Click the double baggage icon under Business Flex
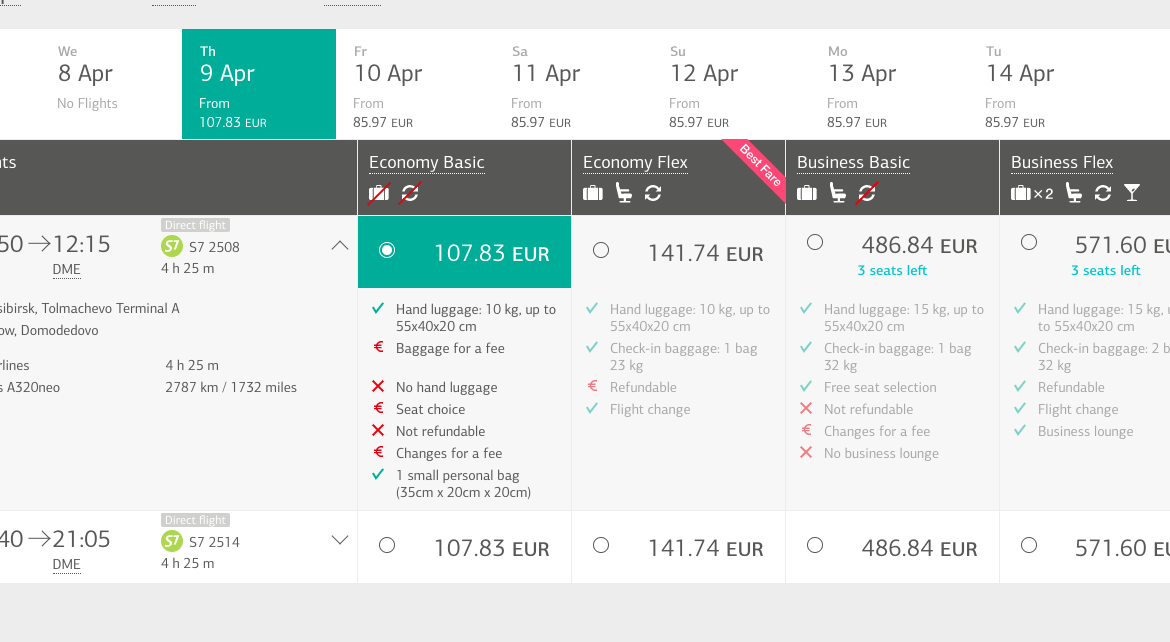1170x642 pixels. click(x=1032, y=193)
